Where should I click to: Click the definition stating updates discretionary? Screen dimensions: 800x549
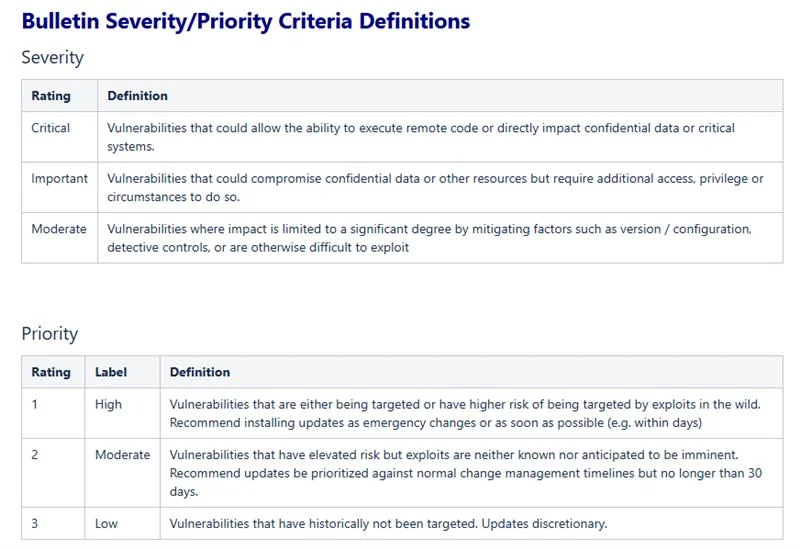click(388, 523)
